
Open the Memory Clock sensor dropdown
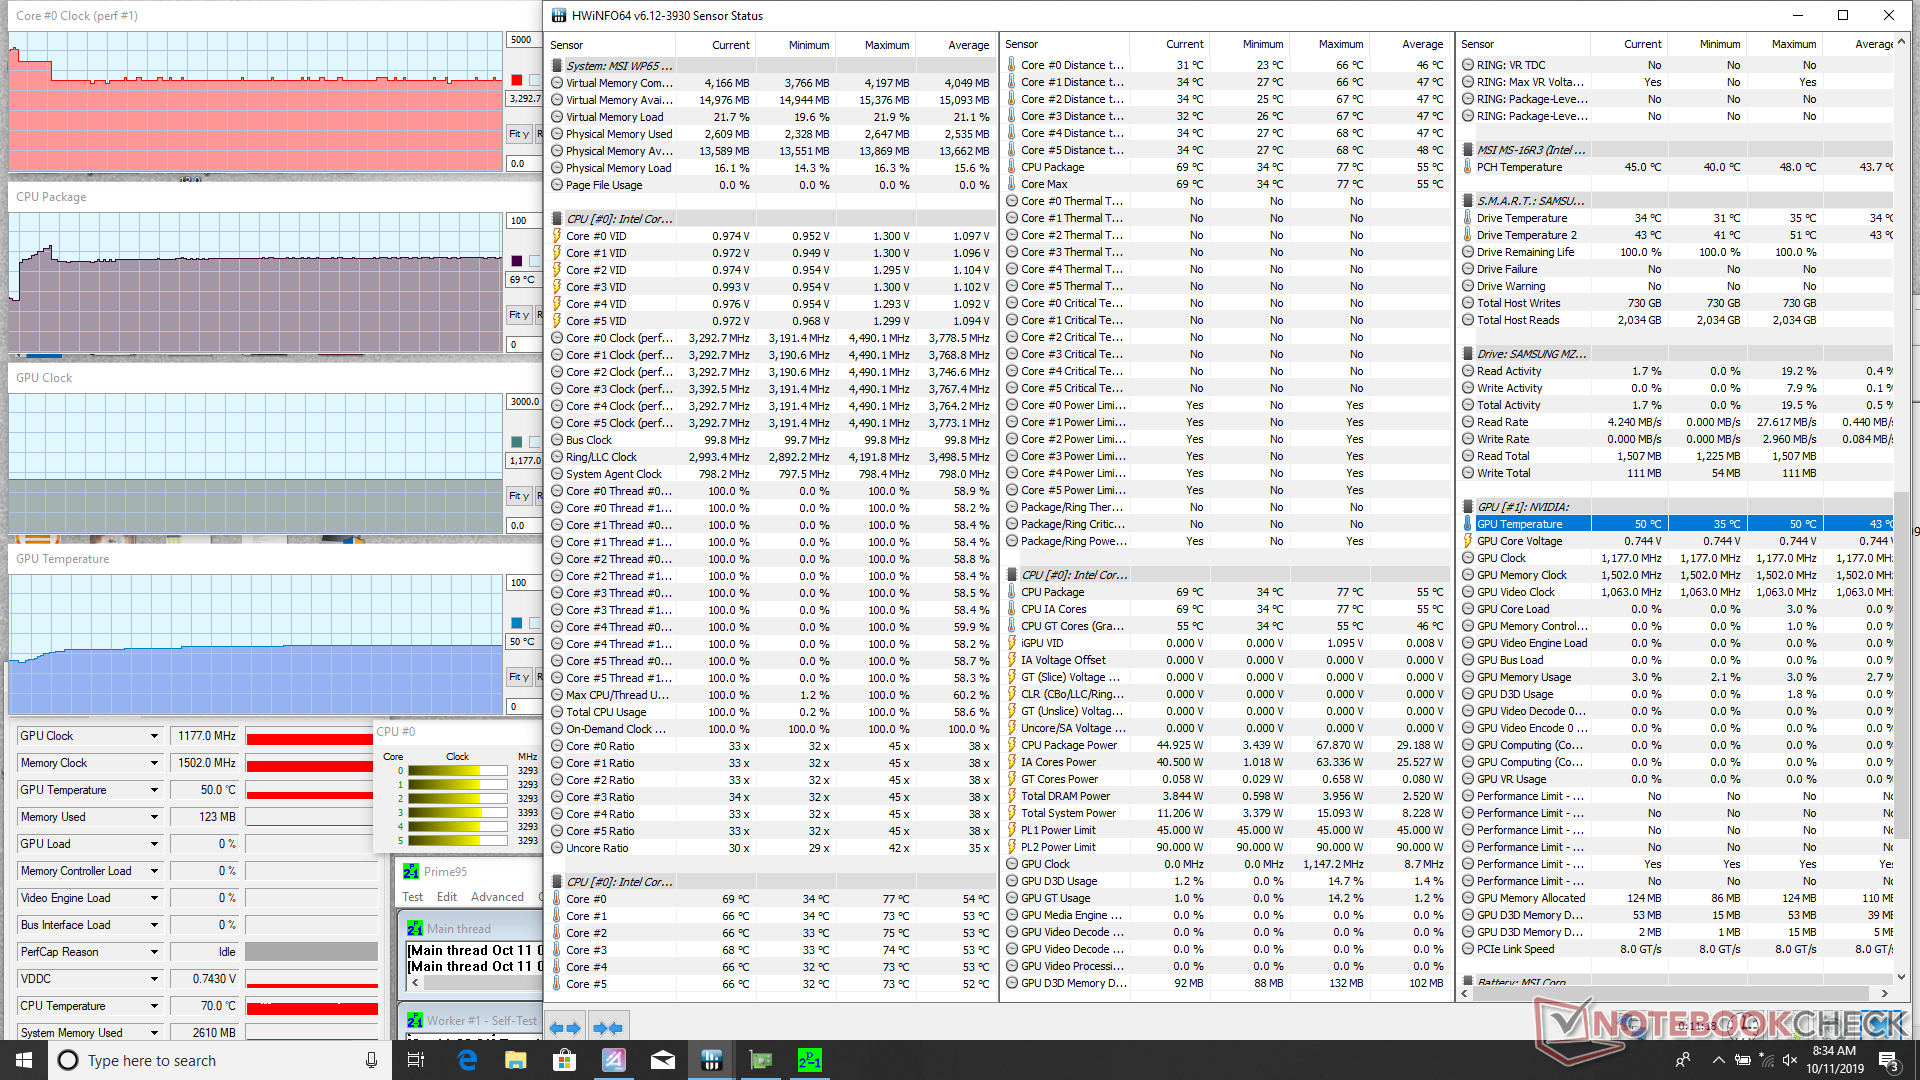pyautogui.click(x=154, y=763)
